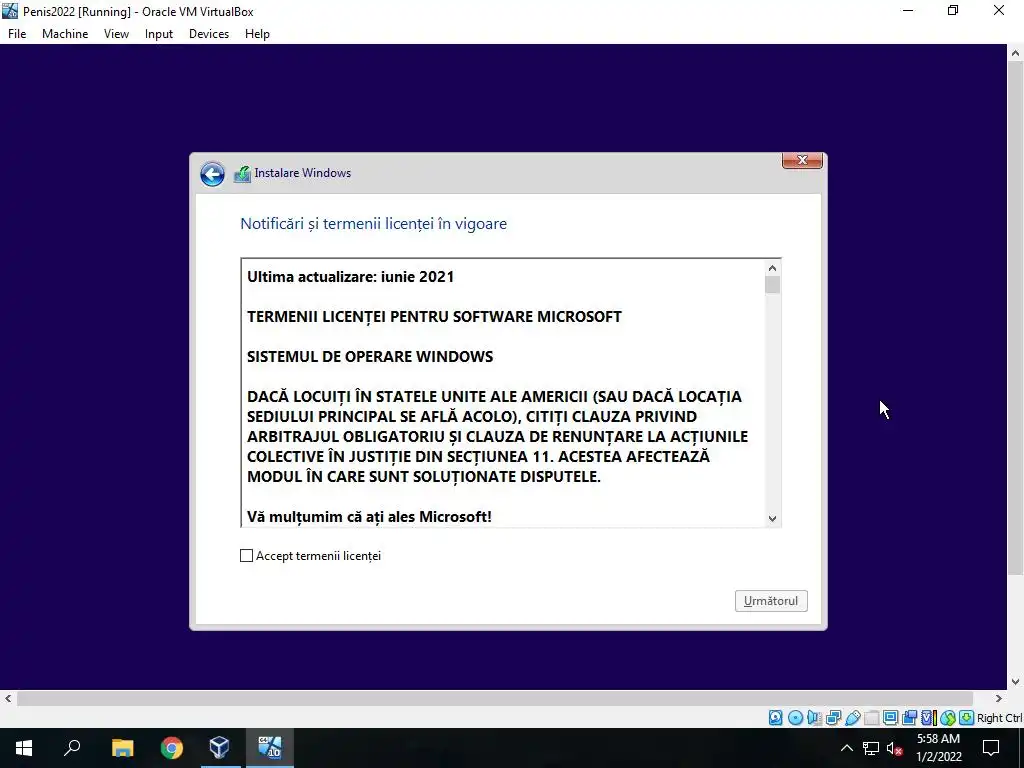Image resolution: width=1024 pixels, height=768 pixels.
Task: Click the license text scroll-up arrow
Action: click(x=773, y=268)
